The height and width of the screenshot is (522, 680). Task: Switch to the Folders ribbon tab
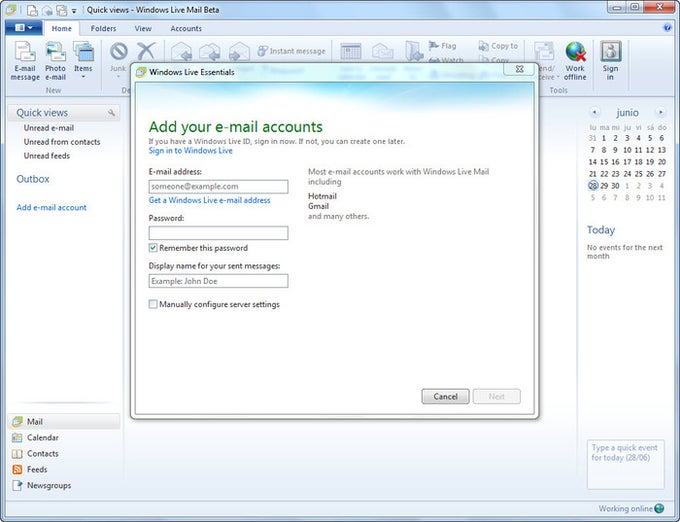[103, 29]
